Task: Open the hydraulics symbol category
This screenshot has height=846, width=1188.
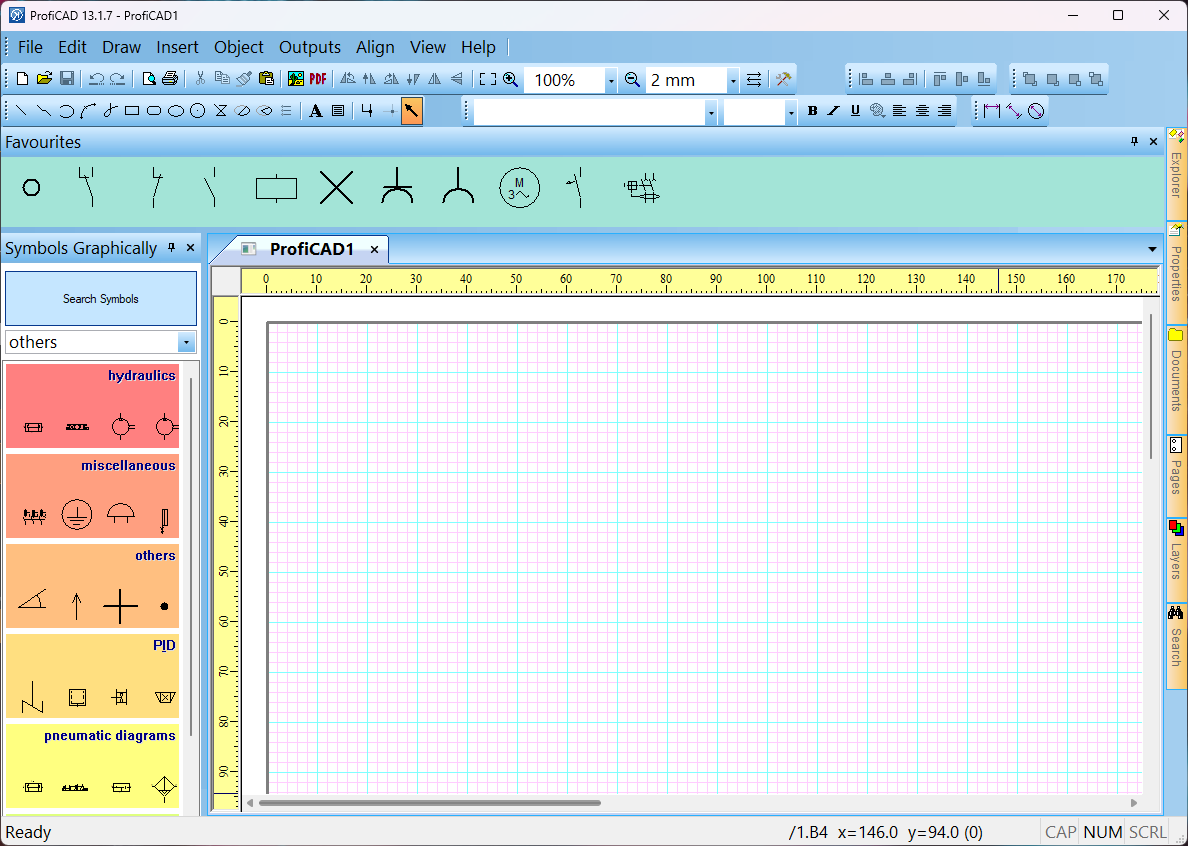Action: [x=92, y=406]
